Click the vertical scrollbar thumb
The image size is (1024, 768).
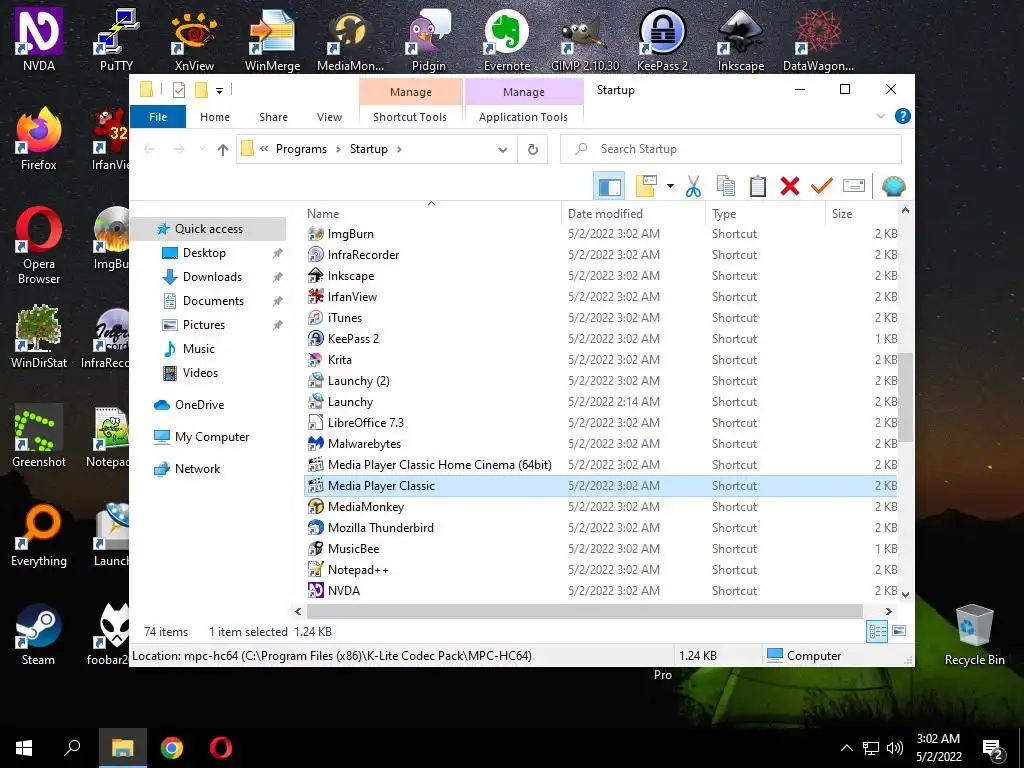[905, 397]
